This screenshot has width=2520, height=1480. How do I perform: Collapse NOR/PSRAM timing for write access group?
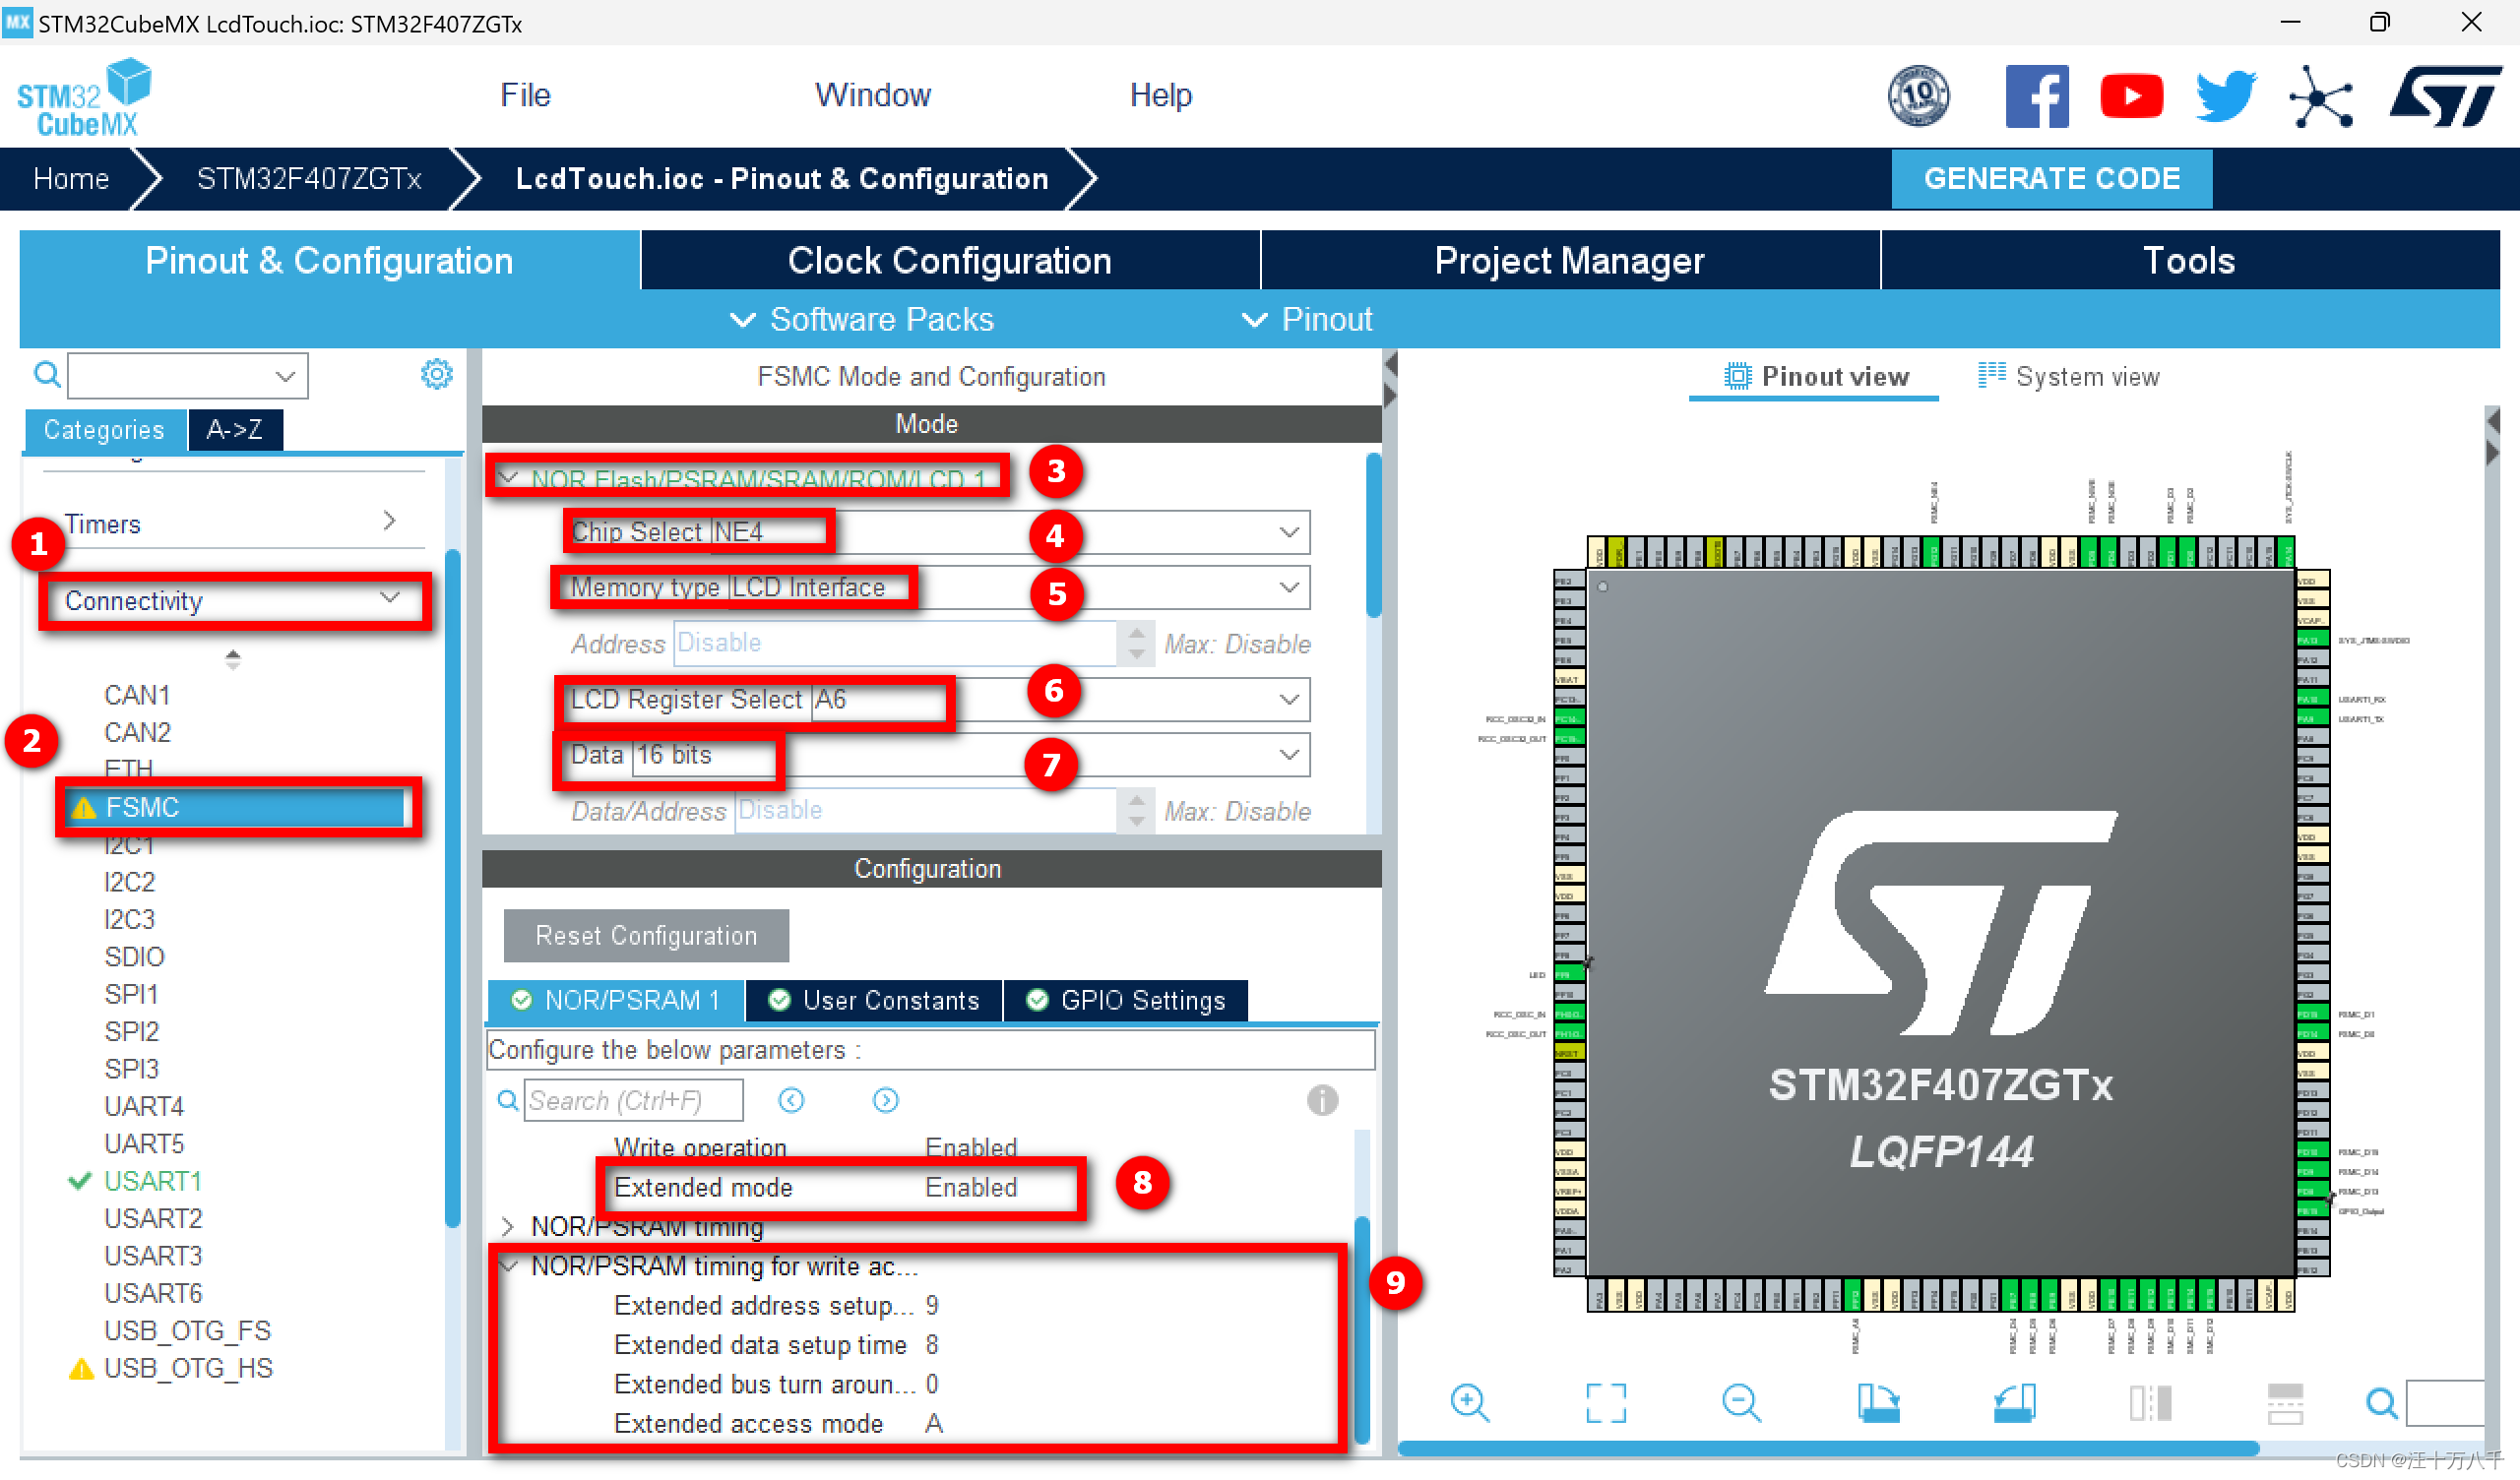509,1267
